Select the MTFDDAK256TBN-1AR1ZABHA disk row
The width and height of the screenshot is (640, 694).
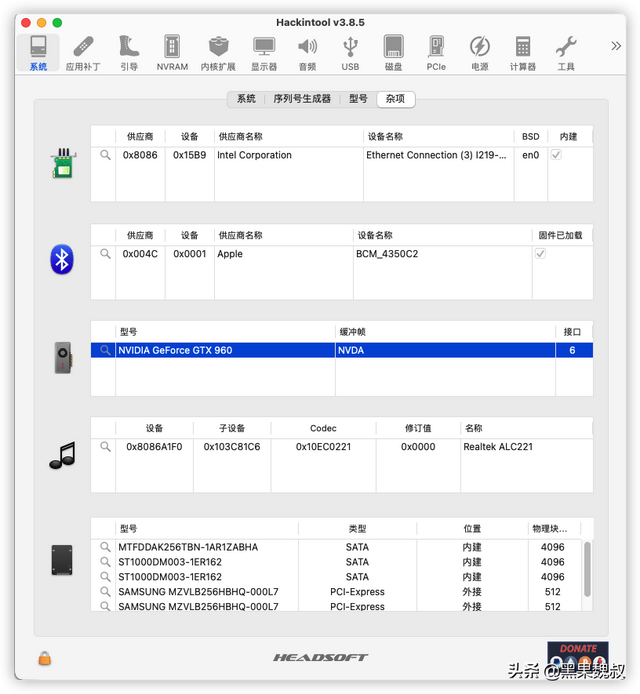336,547
